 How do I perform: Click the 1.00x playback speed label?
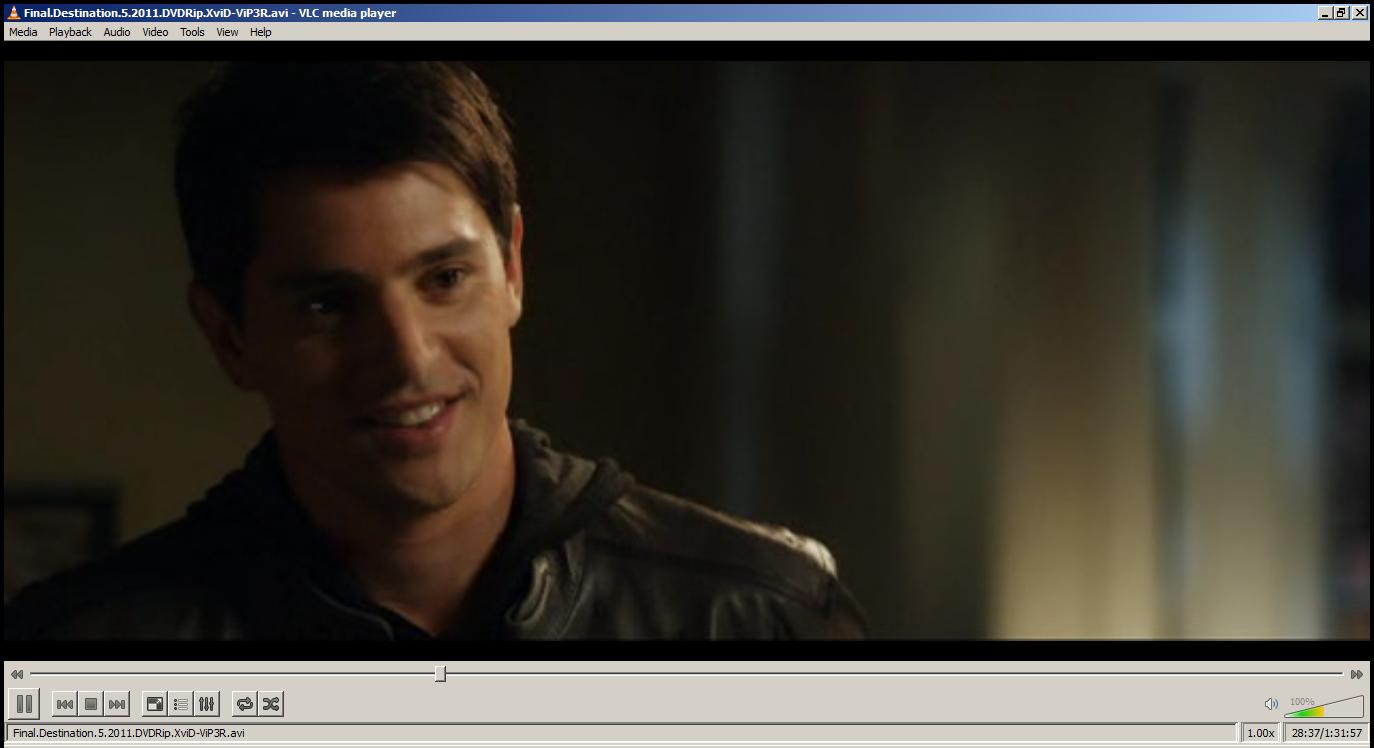(1260, 733)
